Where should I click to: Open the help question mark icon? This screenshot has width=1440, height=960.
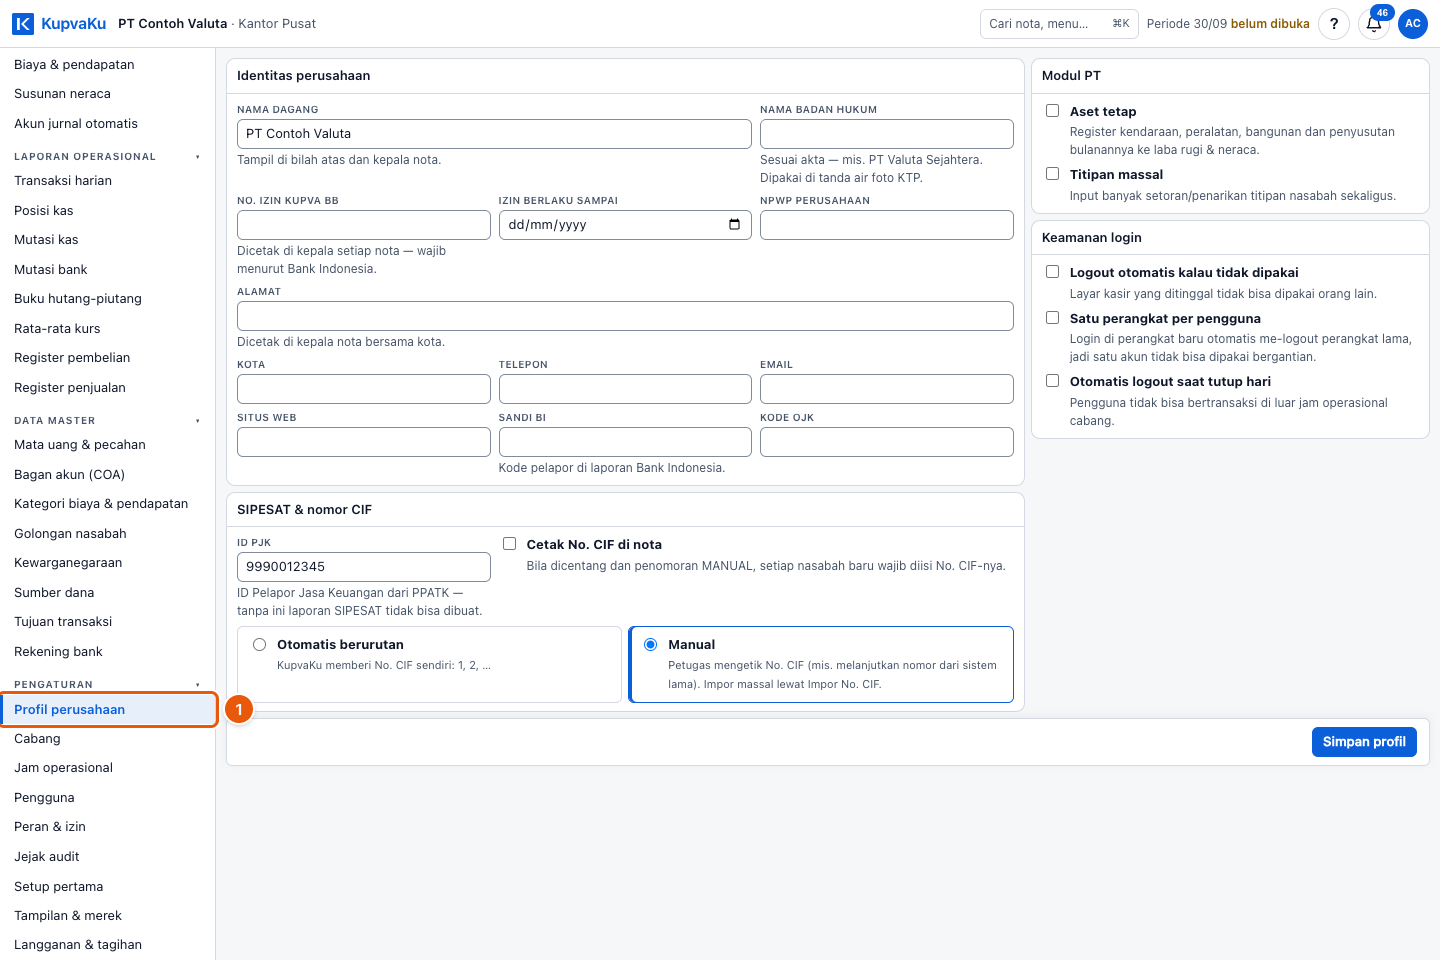[x=1334, y=24]
